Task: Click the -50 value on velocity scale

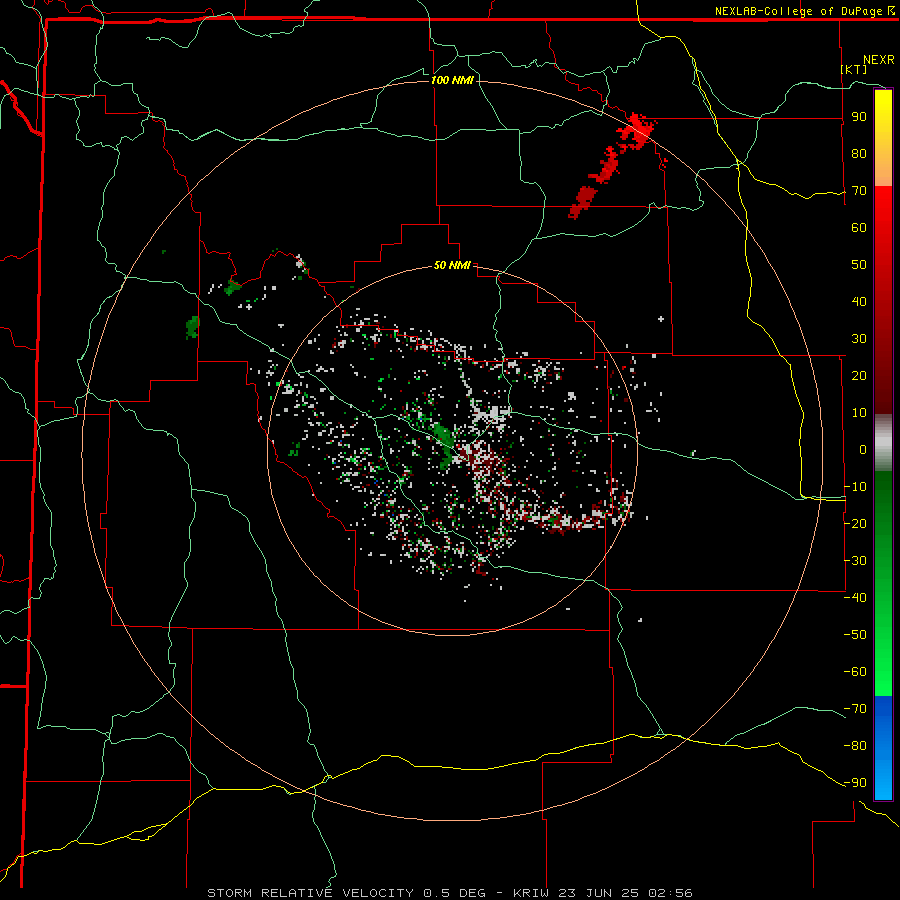Action: (855, 635)
